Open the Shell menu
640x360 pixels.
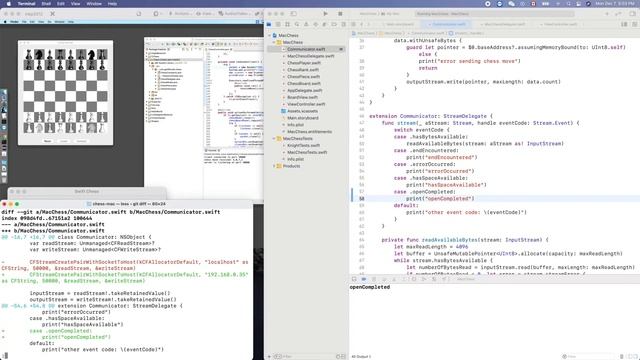[46, 4]
